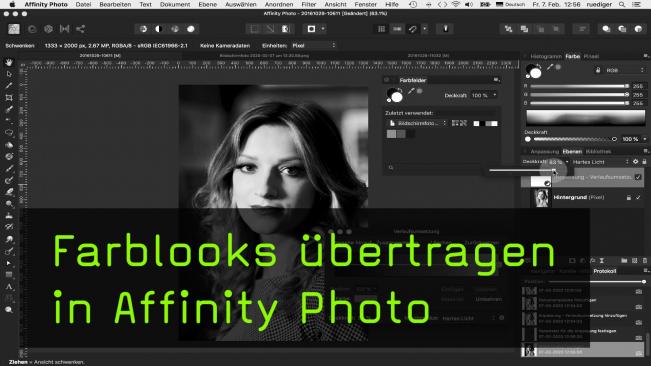Select the Verlaufsumsetzung adjustment layer row
The image size is (651, 366).
coord(582,178)
